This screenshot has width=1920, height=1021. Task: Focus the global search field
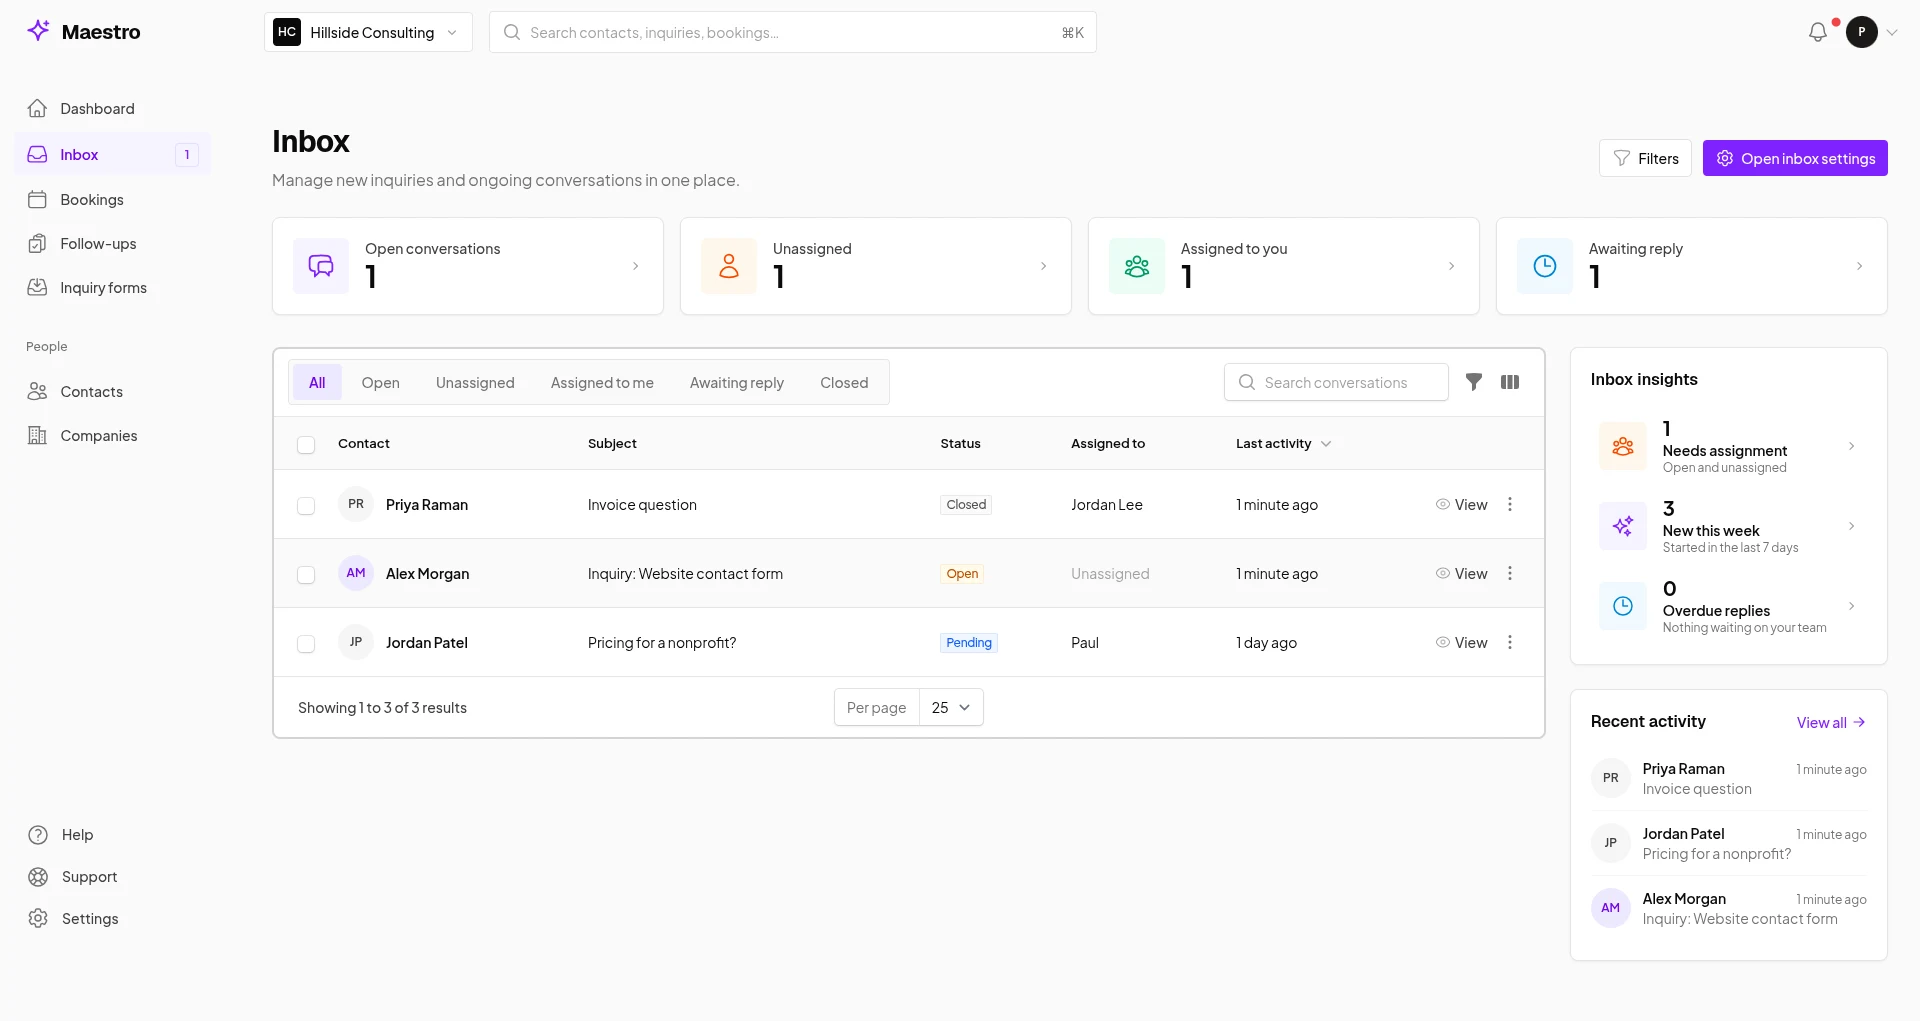pos(793,32)
